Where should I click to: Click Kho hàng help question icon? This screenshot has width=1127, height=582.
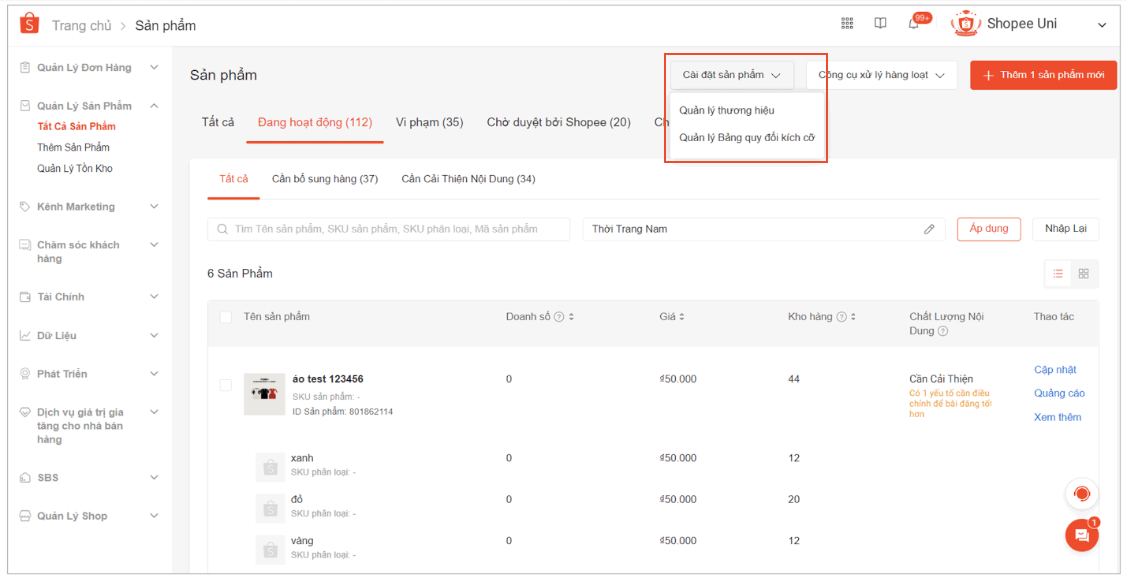842,317
